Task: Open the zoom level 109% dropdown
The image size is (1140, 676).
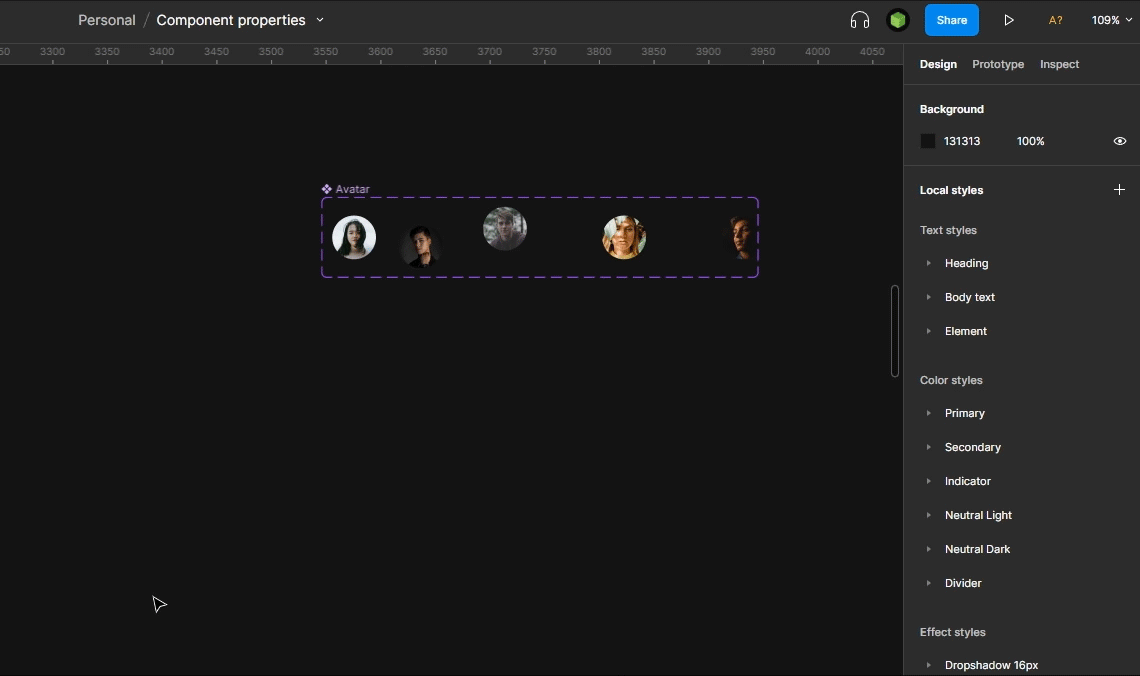Action: click(x=1110, y=19)
